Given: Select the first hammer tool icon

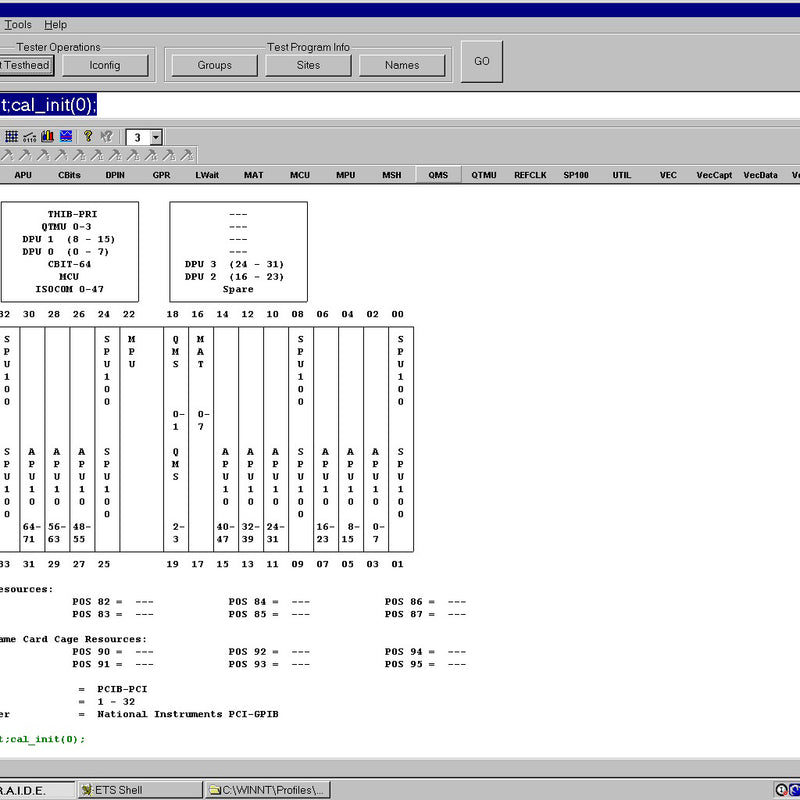Looking at the screenshot, I should click(x=7, y=156).
